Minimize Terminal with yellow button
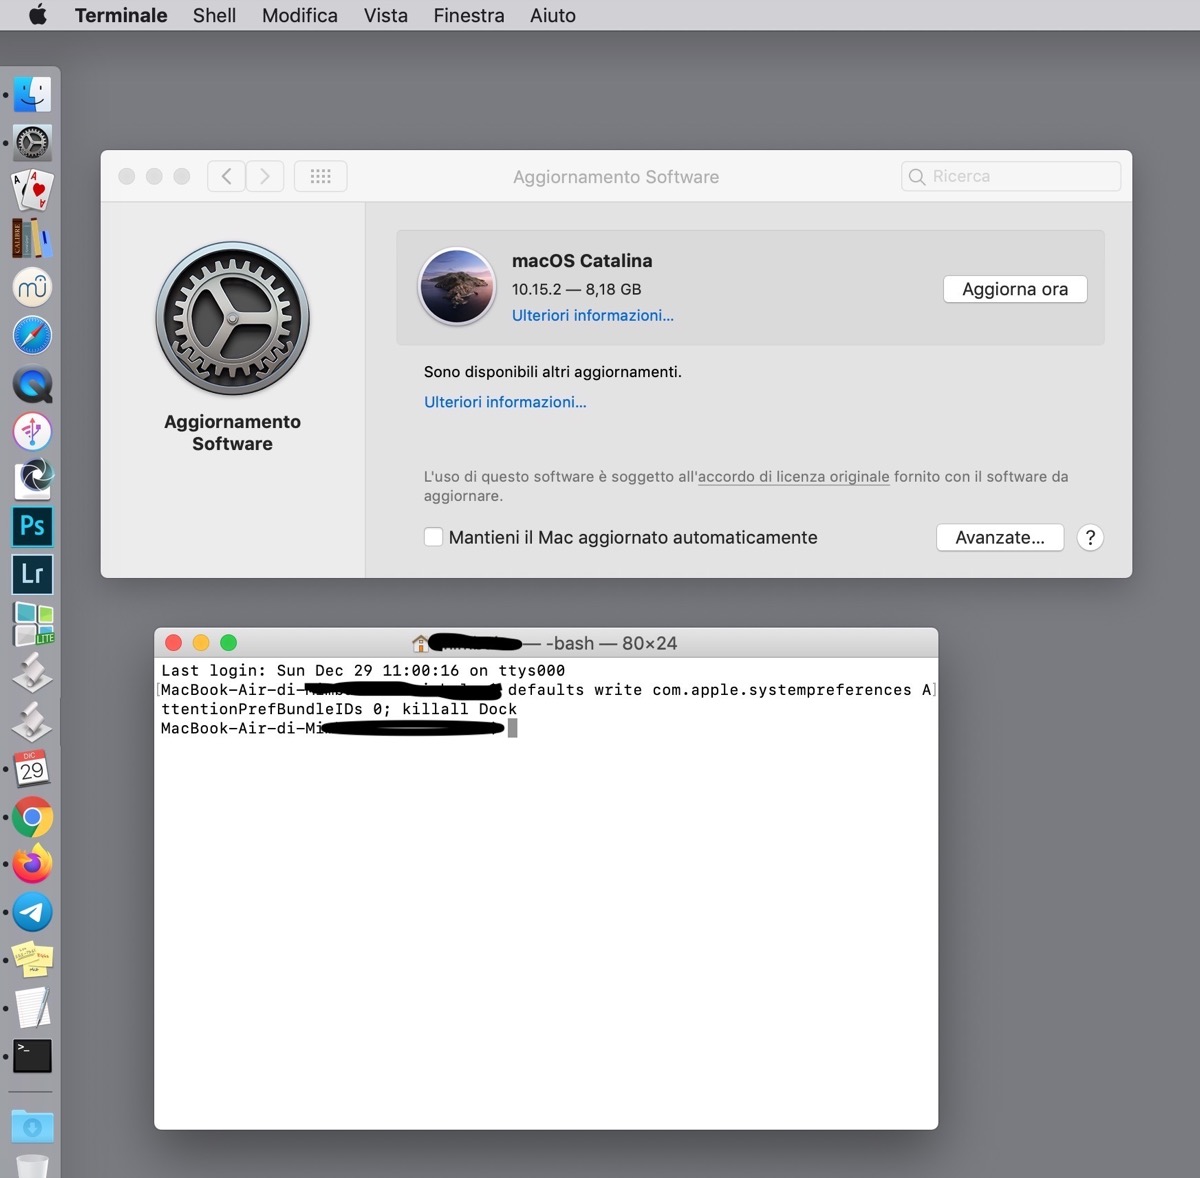Screen dimensions: 1200x1178 [201, 643]
